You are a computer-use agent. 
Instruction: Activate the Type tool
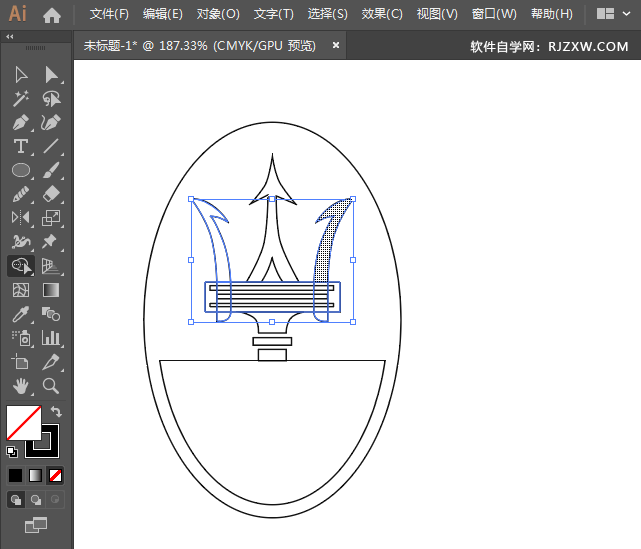[x=20, y=147]
